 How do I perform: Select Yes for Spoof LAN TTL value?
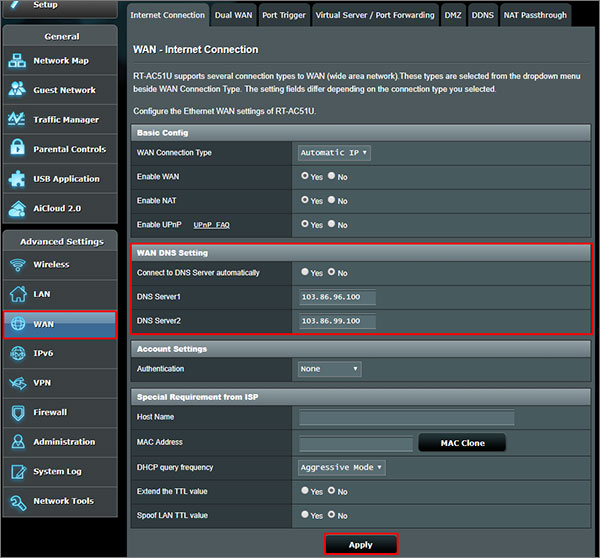pyautogui.click(x=305, y=515)
